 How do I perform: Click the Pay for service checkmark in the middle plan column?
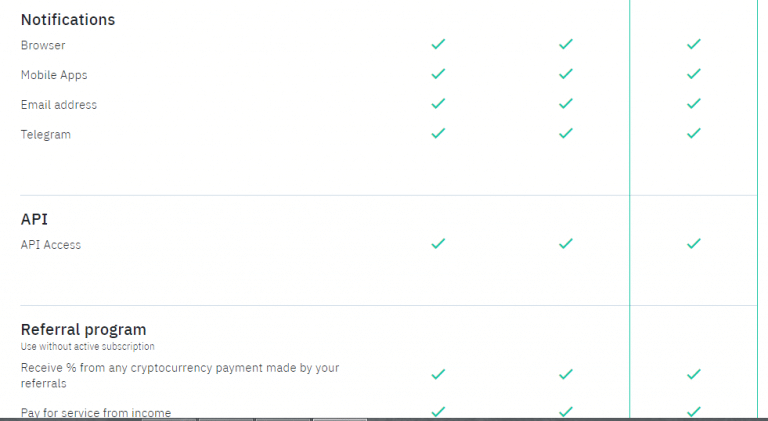[x=566, y=412]
